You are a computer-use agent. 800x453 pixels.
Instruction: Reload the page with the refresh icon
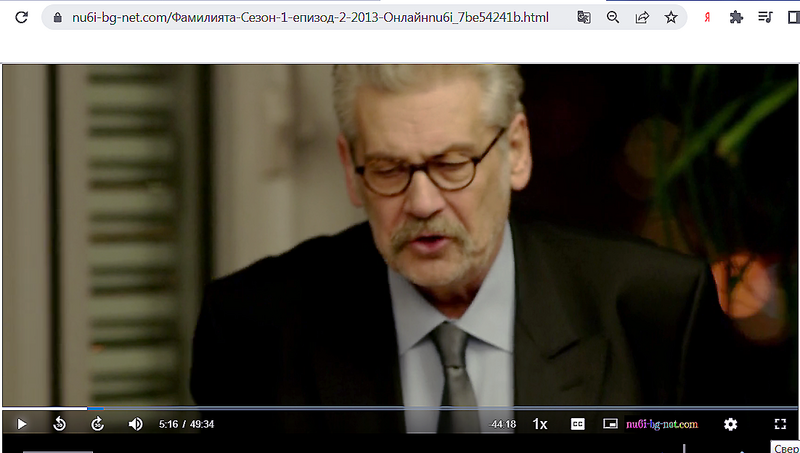pos(21,17)
